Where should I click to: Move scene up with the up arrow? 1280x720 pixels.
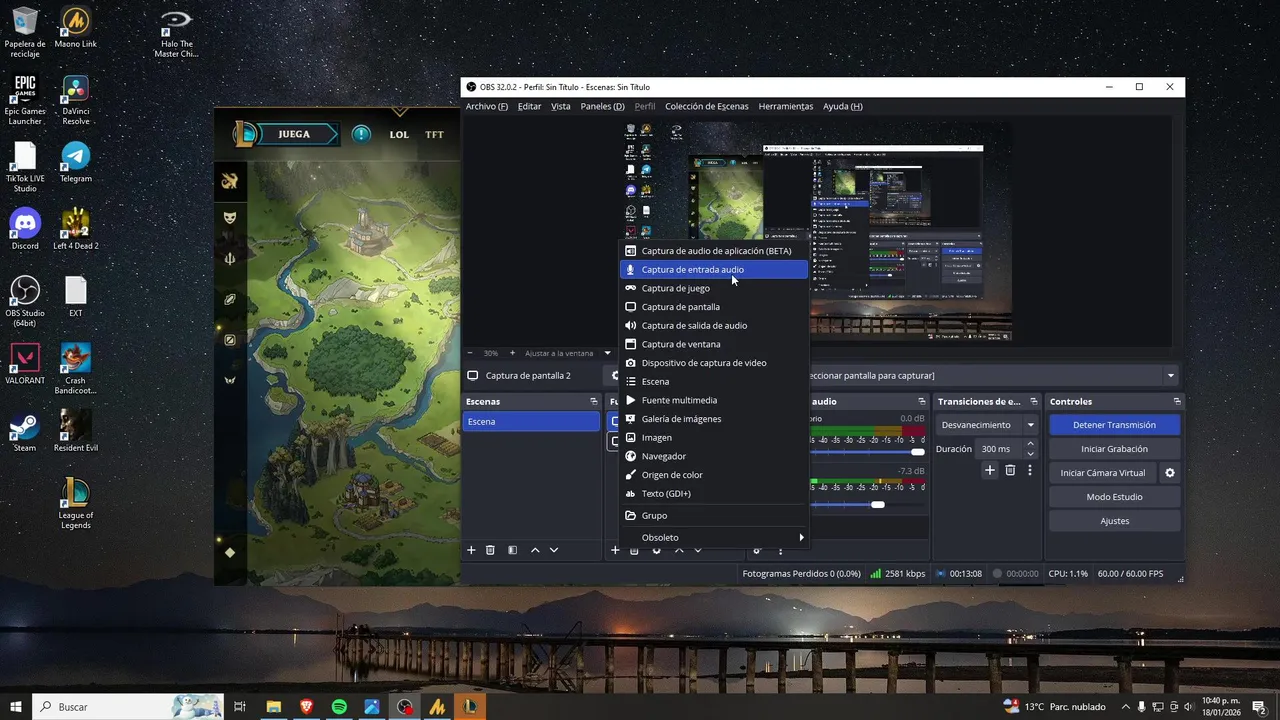coord(535,550)
